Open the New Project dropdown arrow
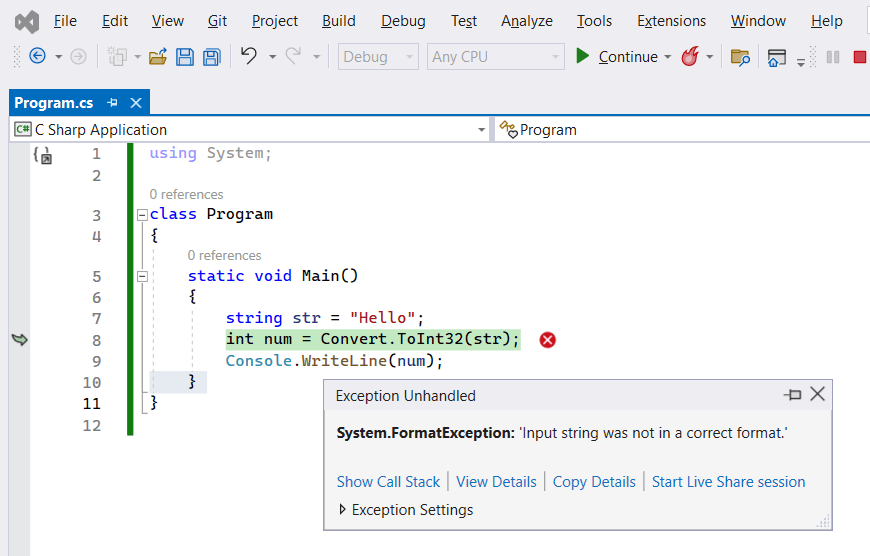This screenshot has height=556, width=870. (138, 57)
